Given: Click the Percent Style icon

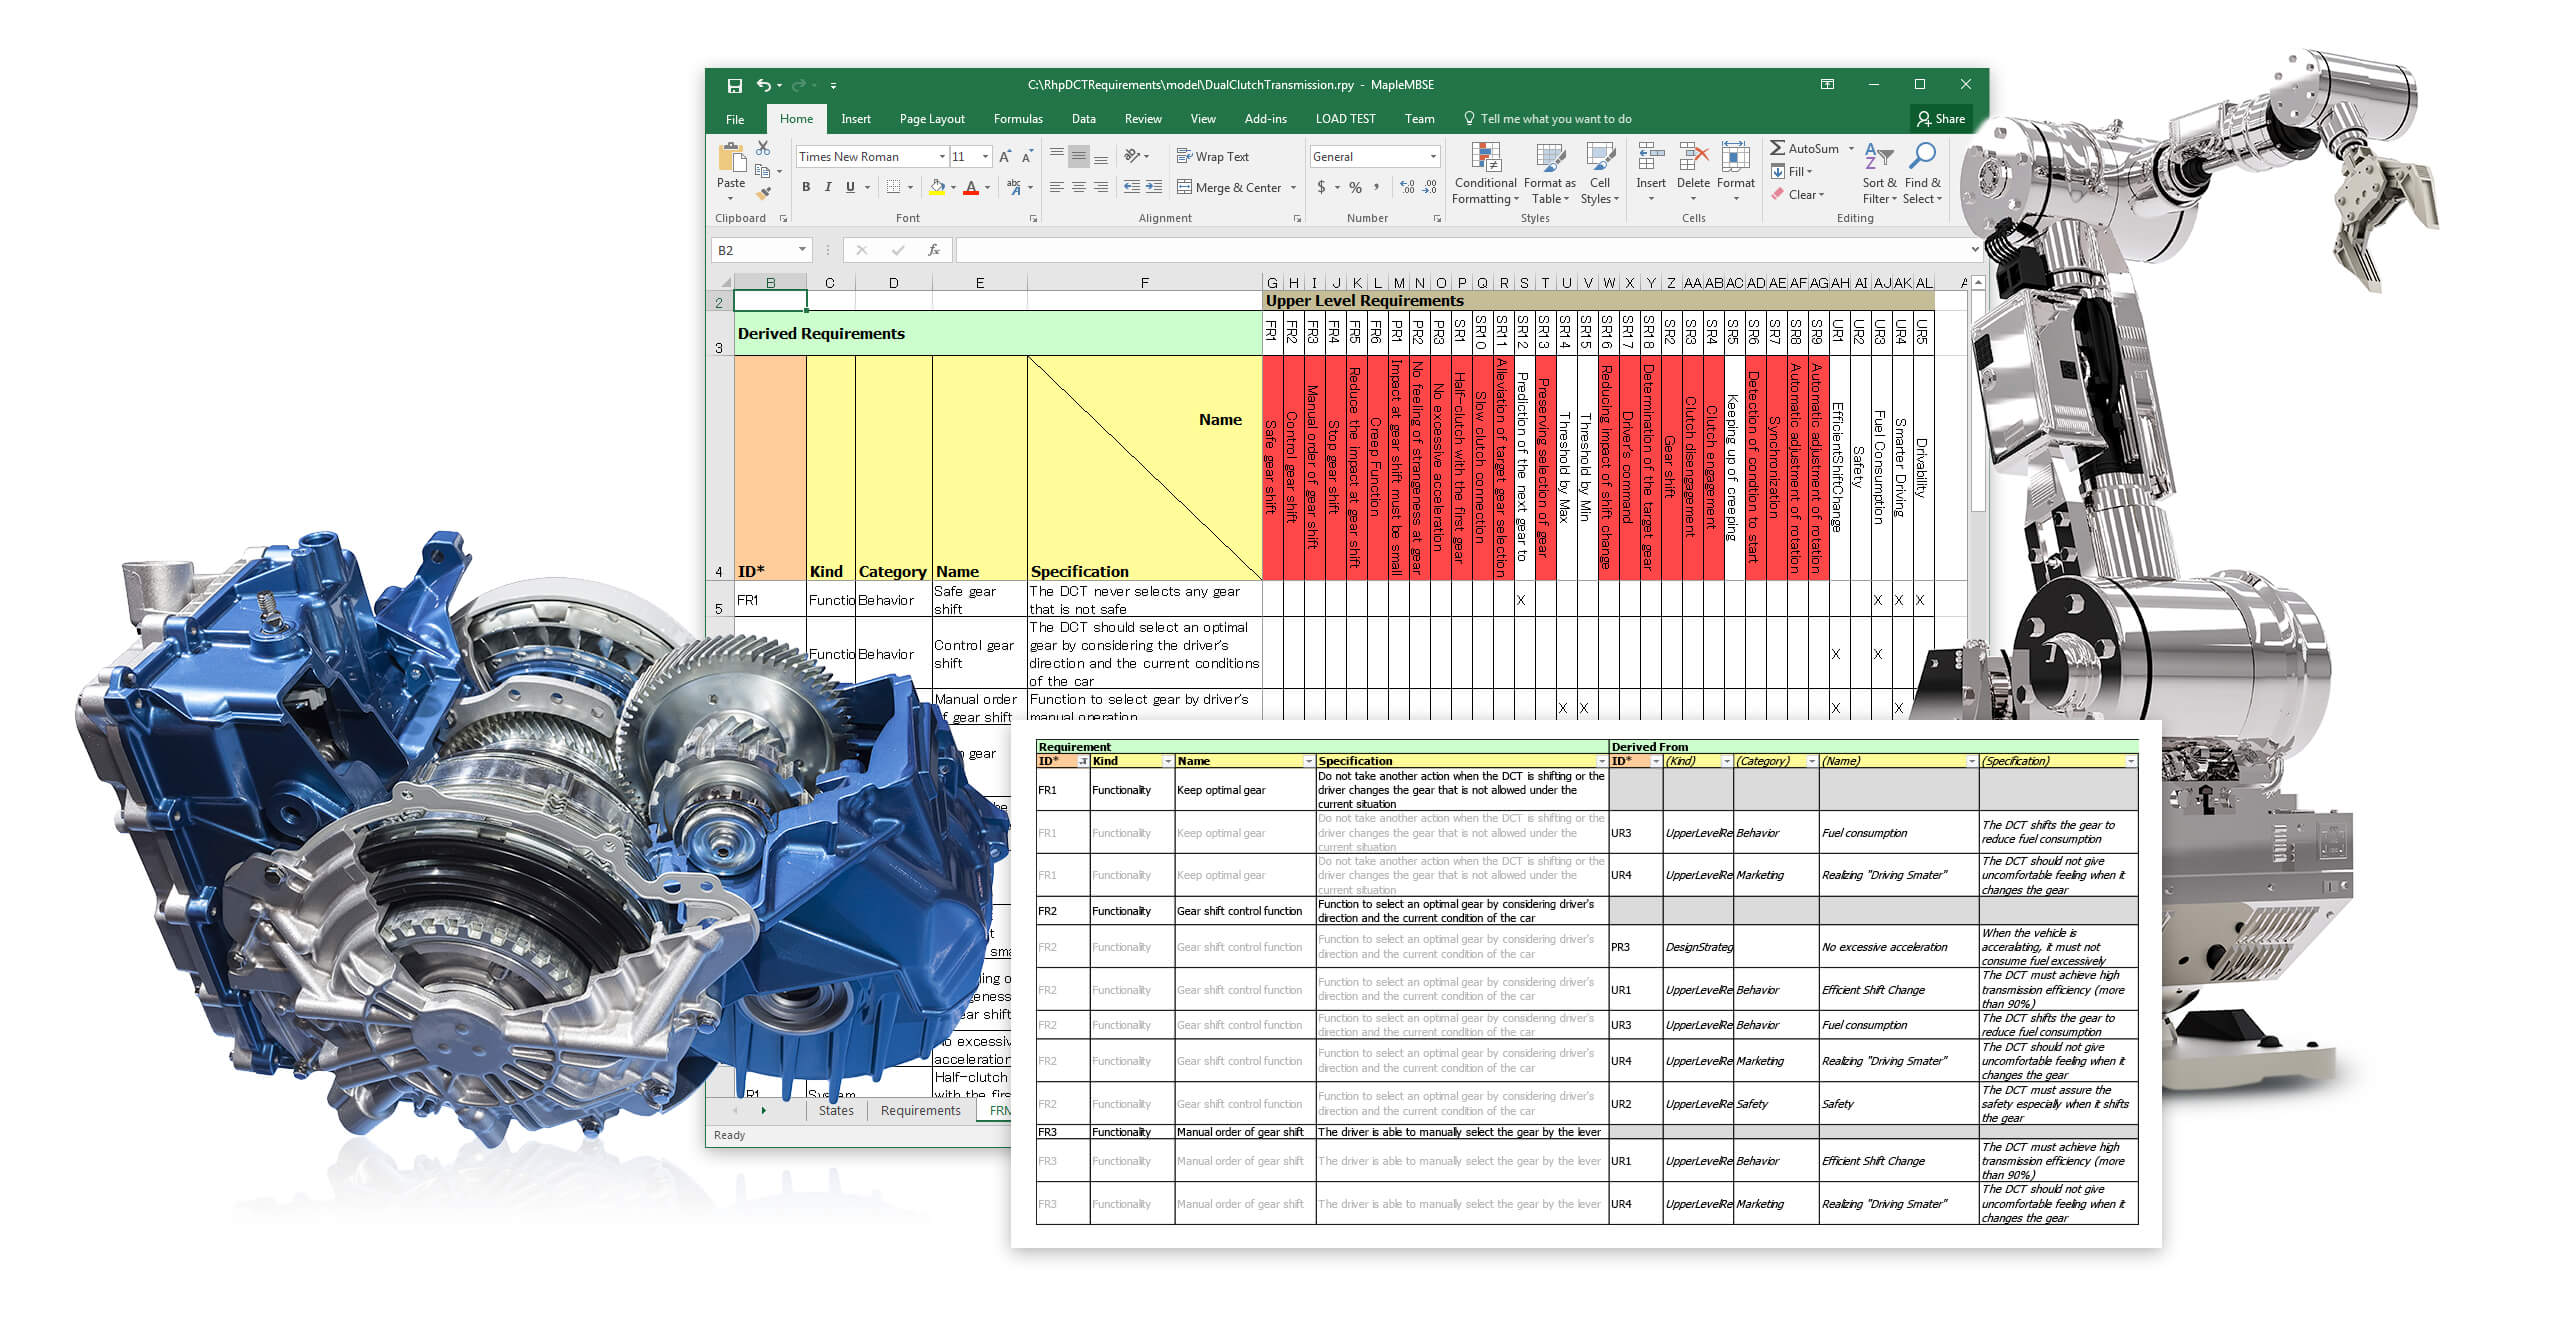Looking at the screenshot, I should (1355, 187).
